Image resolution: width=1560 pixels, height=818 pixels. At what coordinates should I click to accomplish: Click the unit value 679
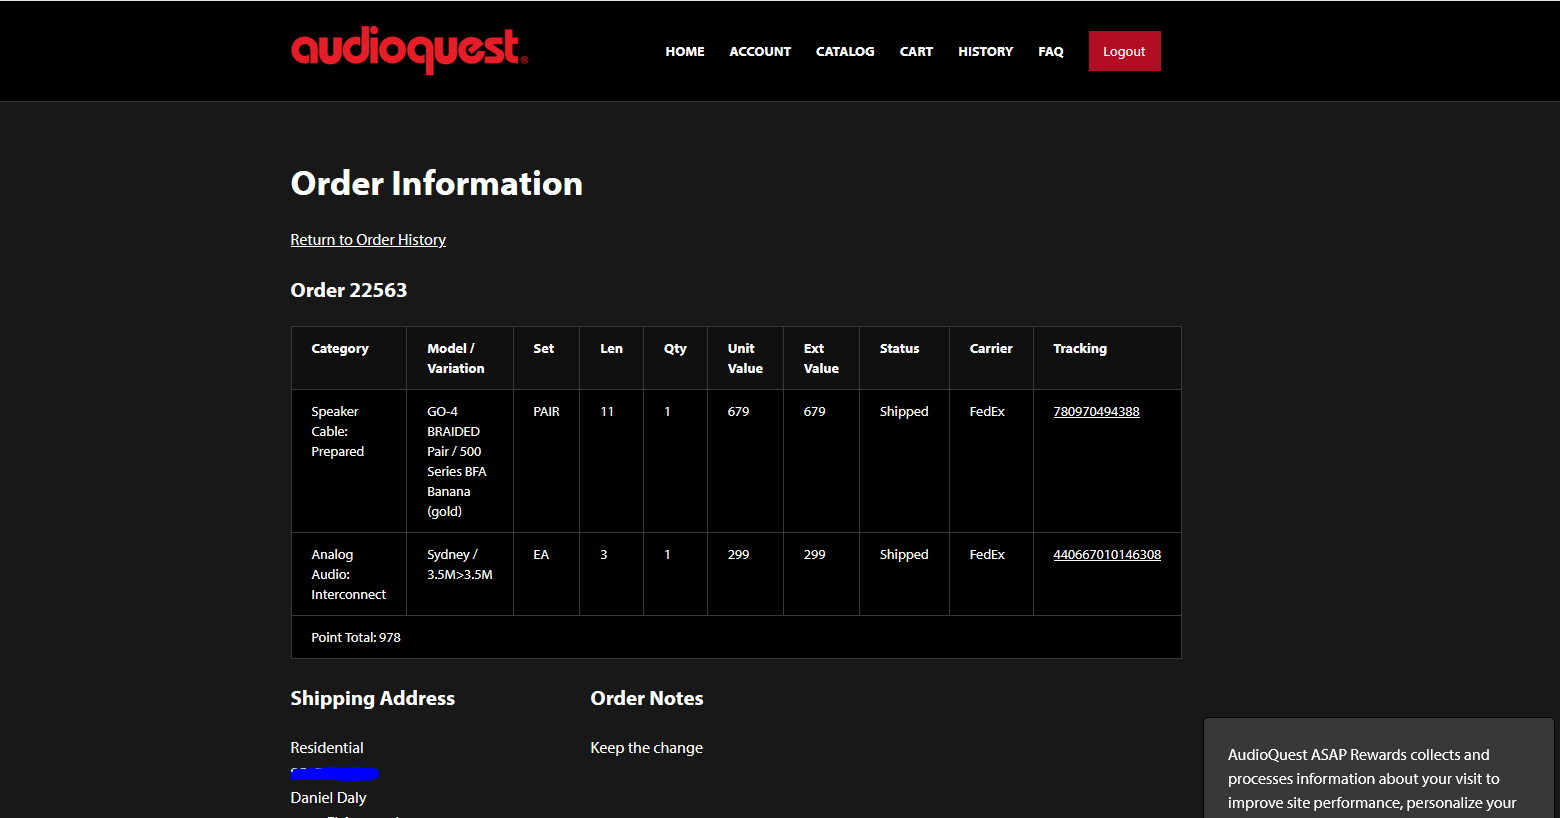pyautogui.click(x=738, y=412)
